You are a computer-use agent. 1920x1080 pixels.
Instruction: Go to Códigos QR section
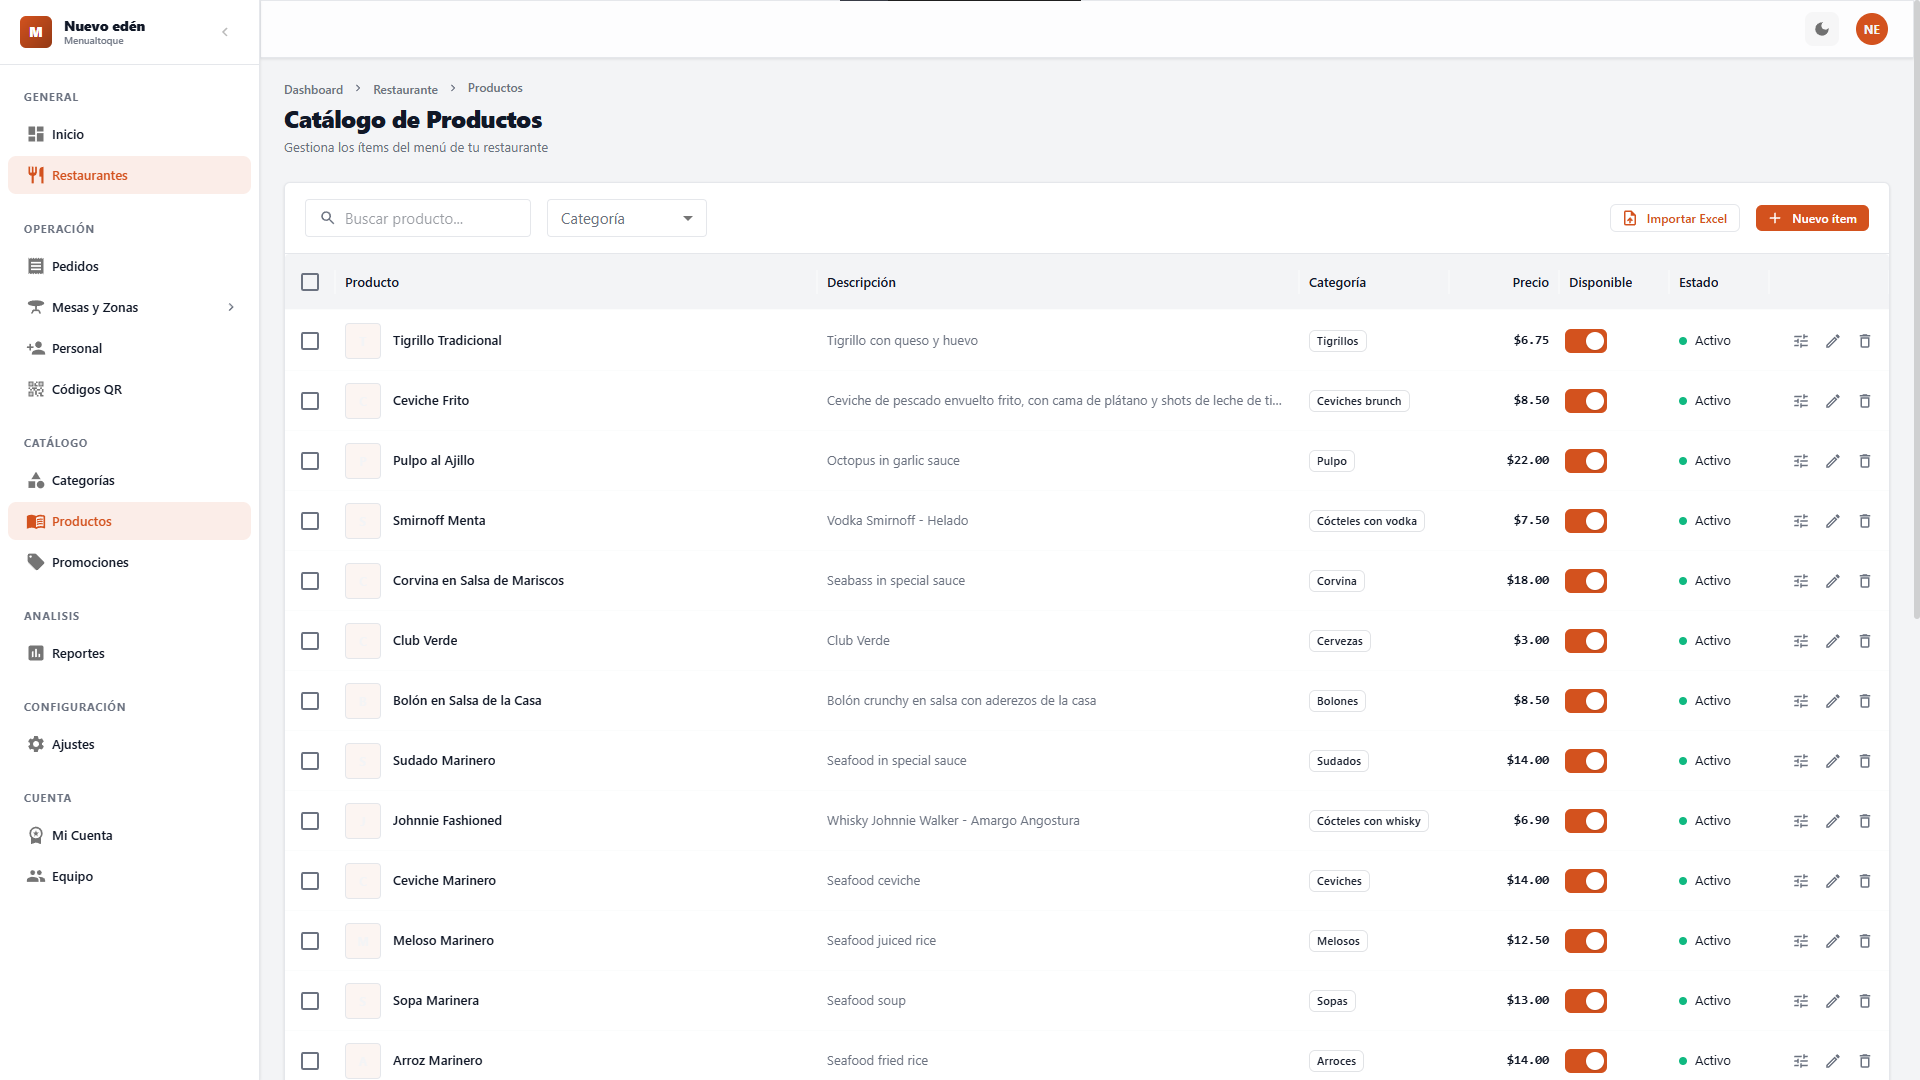point(87,389)
